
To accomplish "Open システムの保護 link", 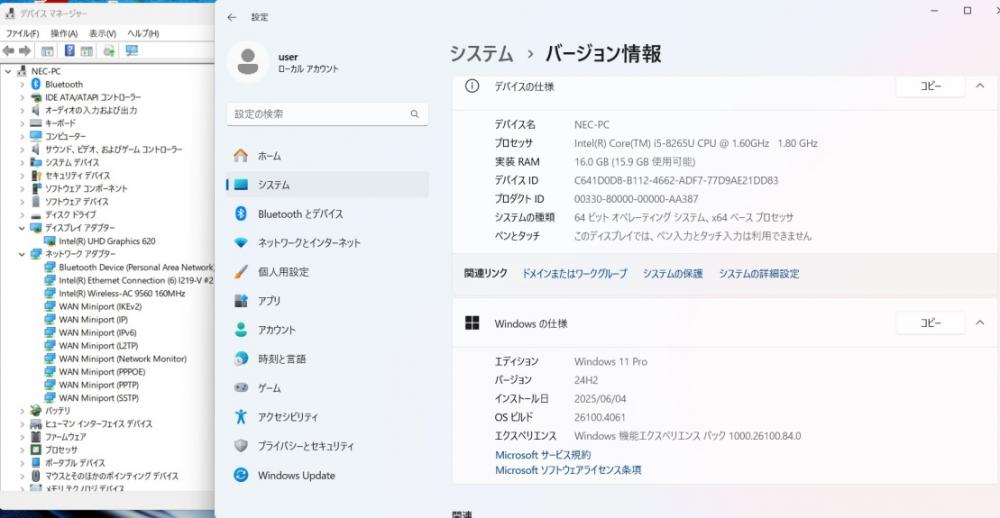I will (673, 274).
